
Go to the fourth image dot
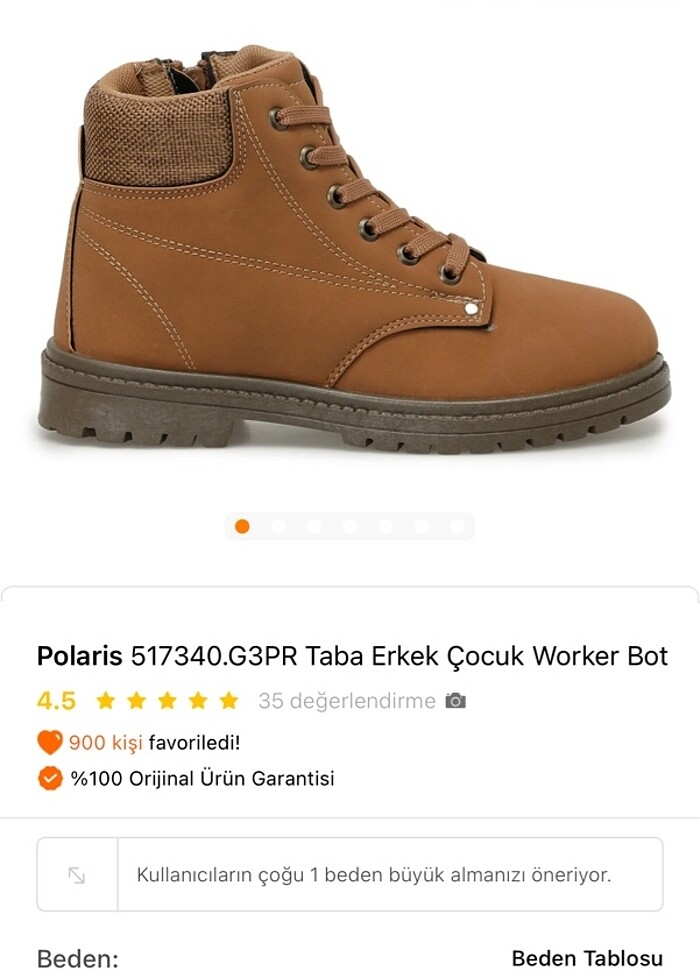coord(350,526)
